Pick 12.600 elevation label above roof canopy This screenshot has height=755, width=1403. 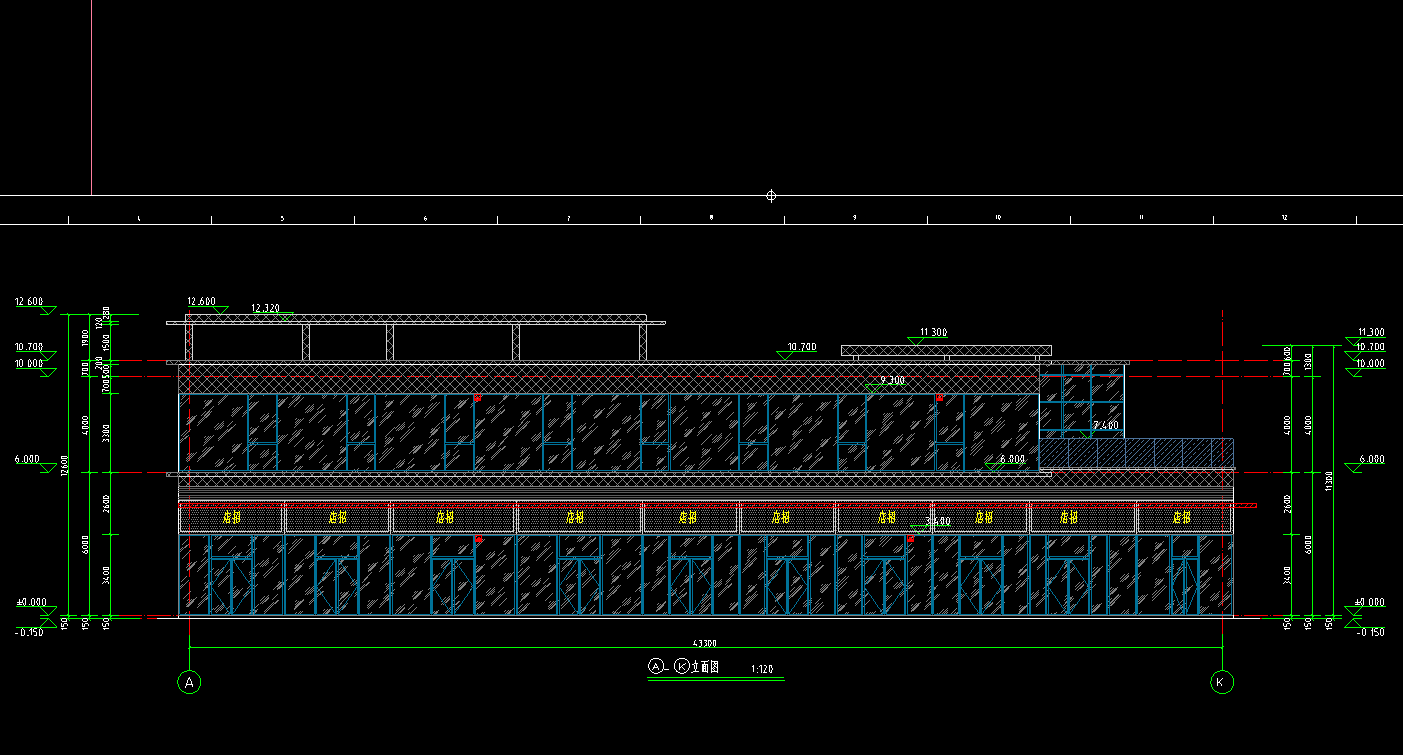tap(201, 301)
